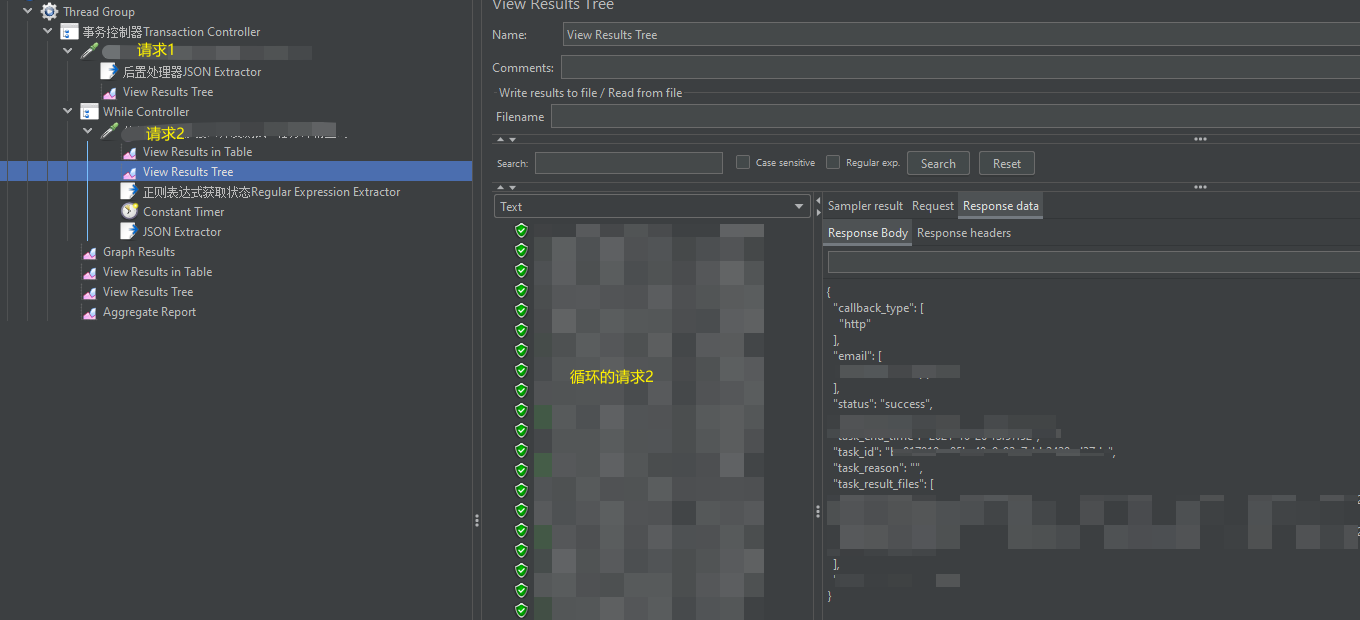This screenshot has height=620, width=1360.
Task: Click into the Comments input field
Action: [x=960, y=67]
